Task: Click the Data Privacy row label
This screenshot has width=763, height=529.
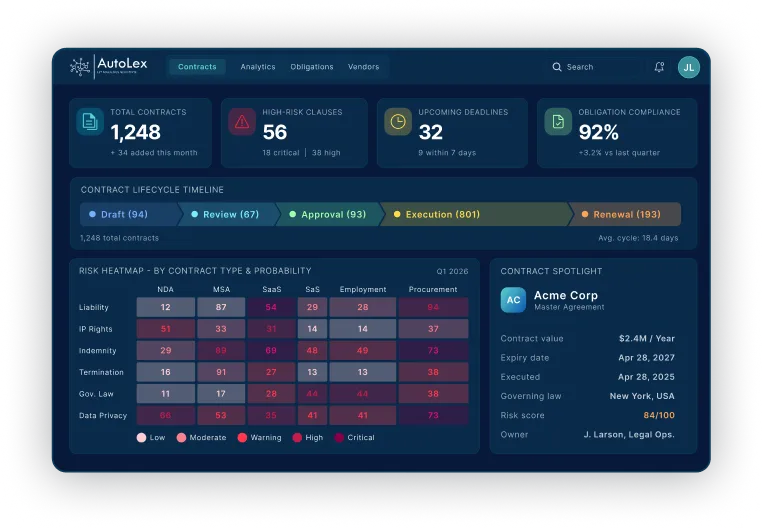Action: 103,416
